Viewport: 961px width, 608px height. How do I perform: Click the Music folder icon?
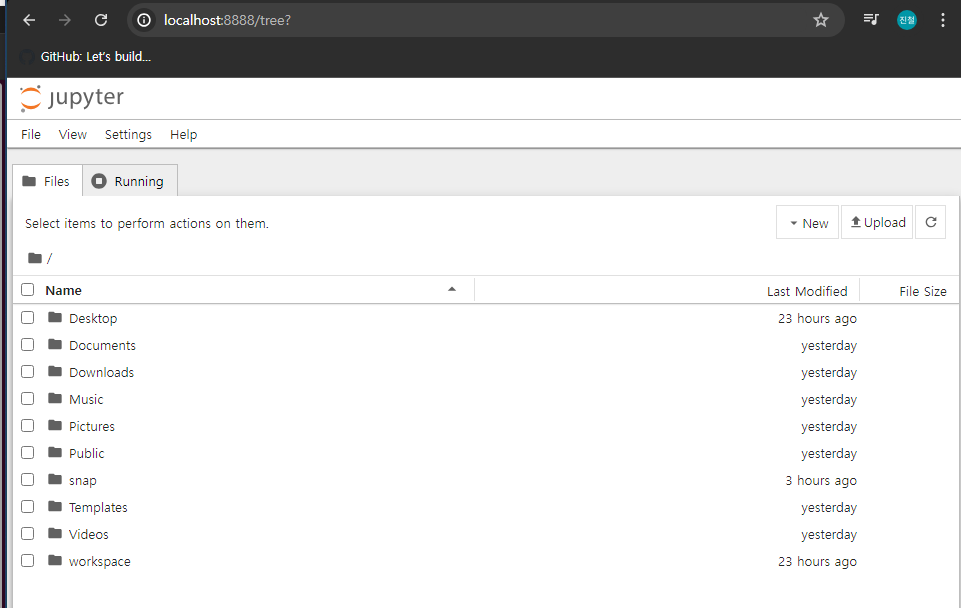click(55, 398)
